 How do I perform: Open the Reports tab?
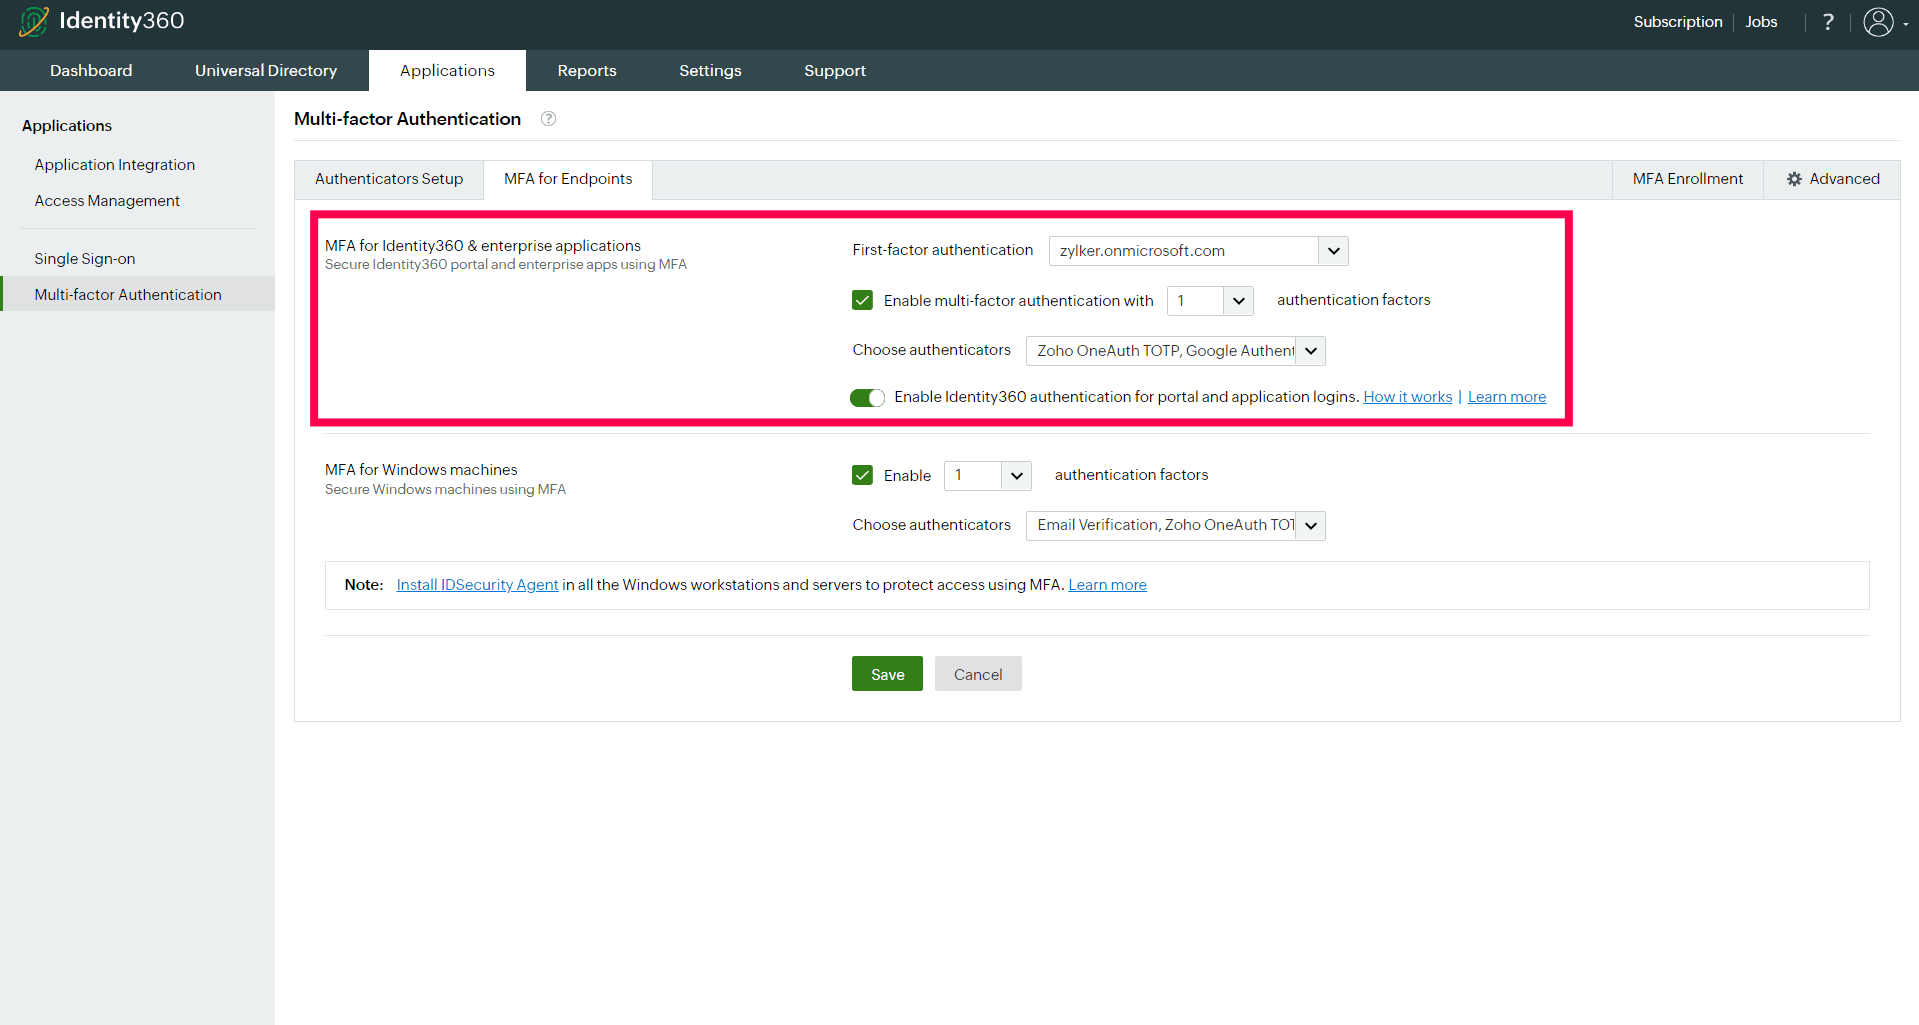click(587, 71)
